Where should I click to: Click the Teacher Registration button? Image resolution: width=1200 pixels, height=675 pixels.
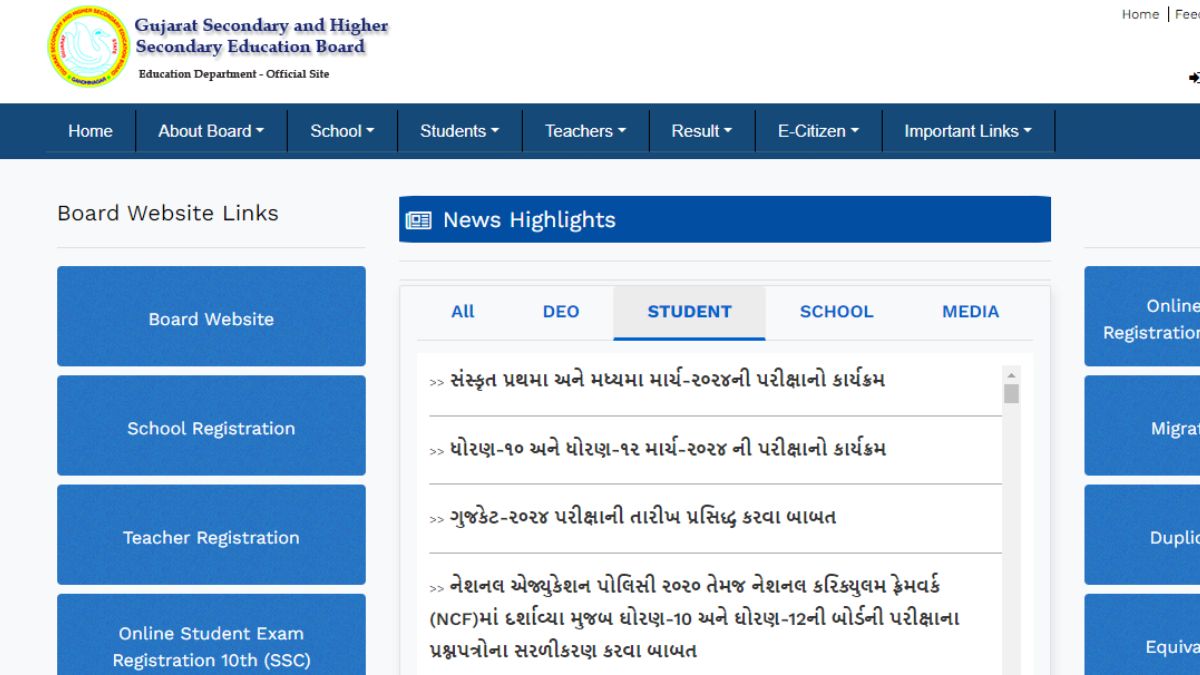pos(211,537)
